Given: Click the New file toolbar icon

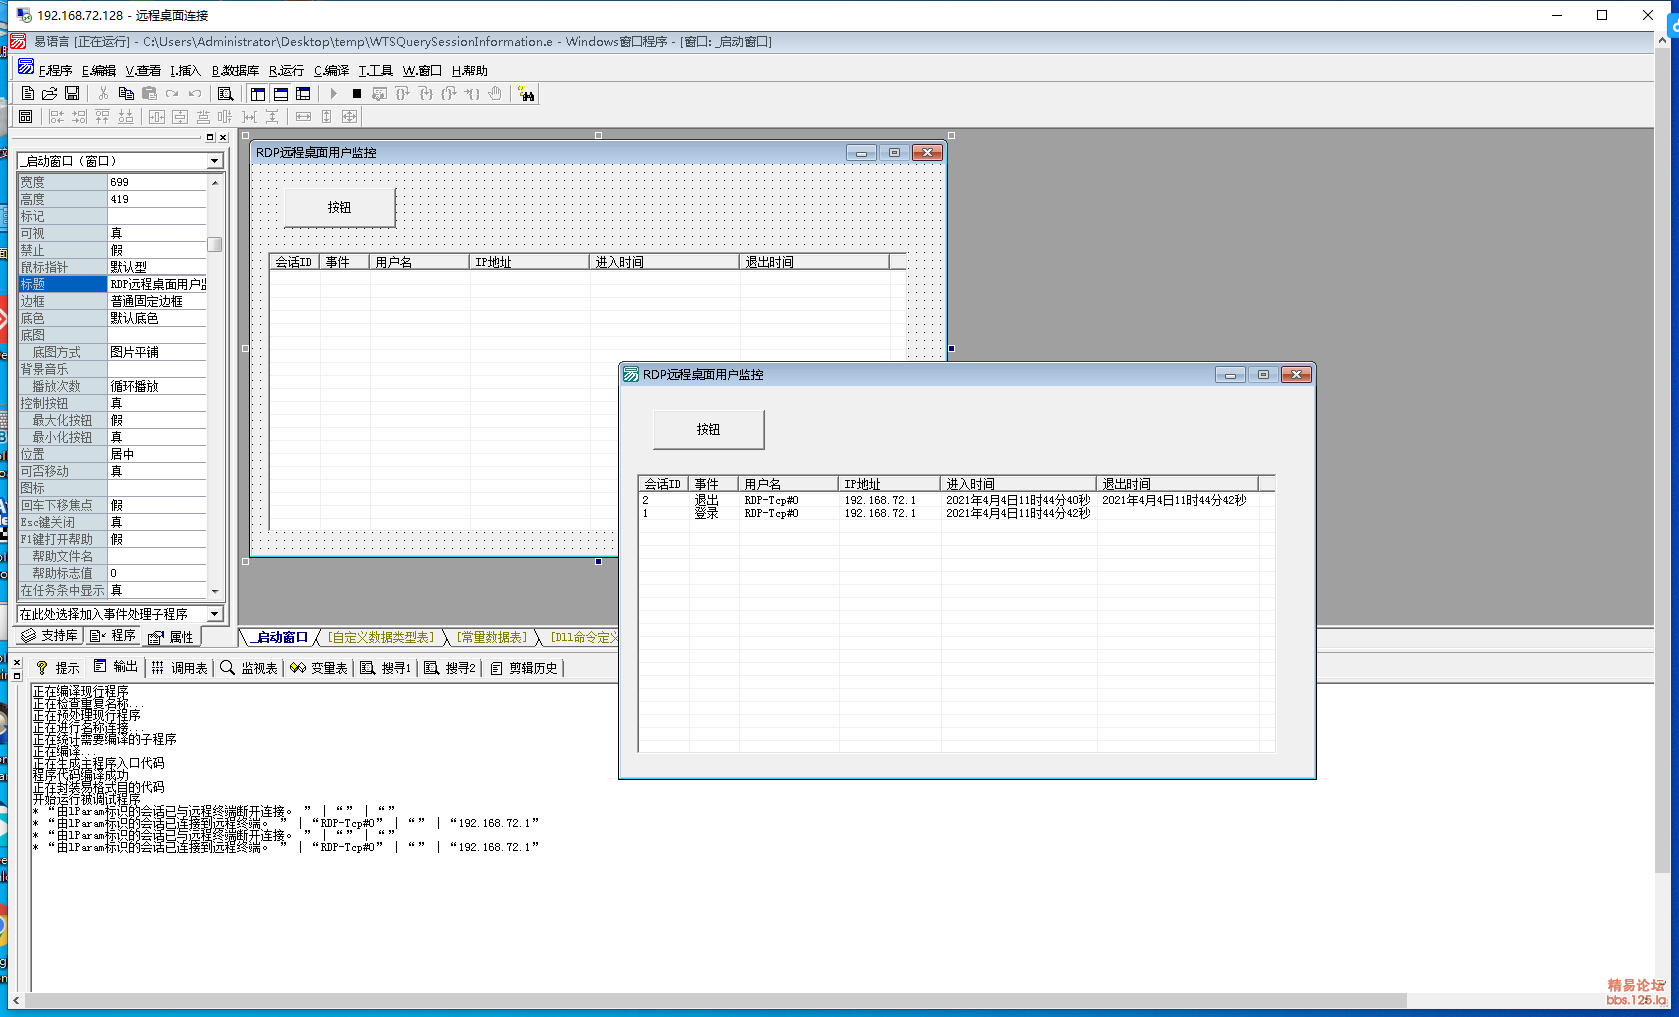Looking at the screenshot, I should point(28,93).
